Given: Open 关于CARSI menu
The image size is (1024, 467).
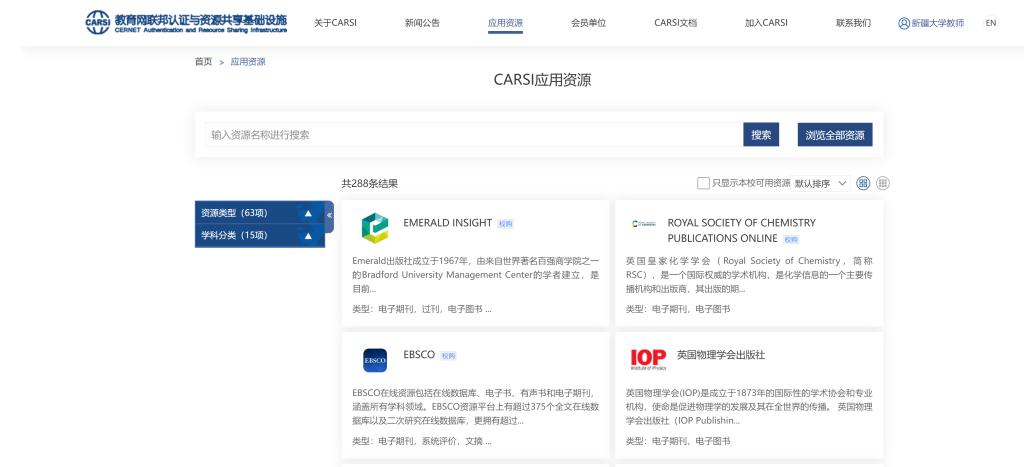Looking at the screenshot, I should pyautogui.click(x=335, y=23).
